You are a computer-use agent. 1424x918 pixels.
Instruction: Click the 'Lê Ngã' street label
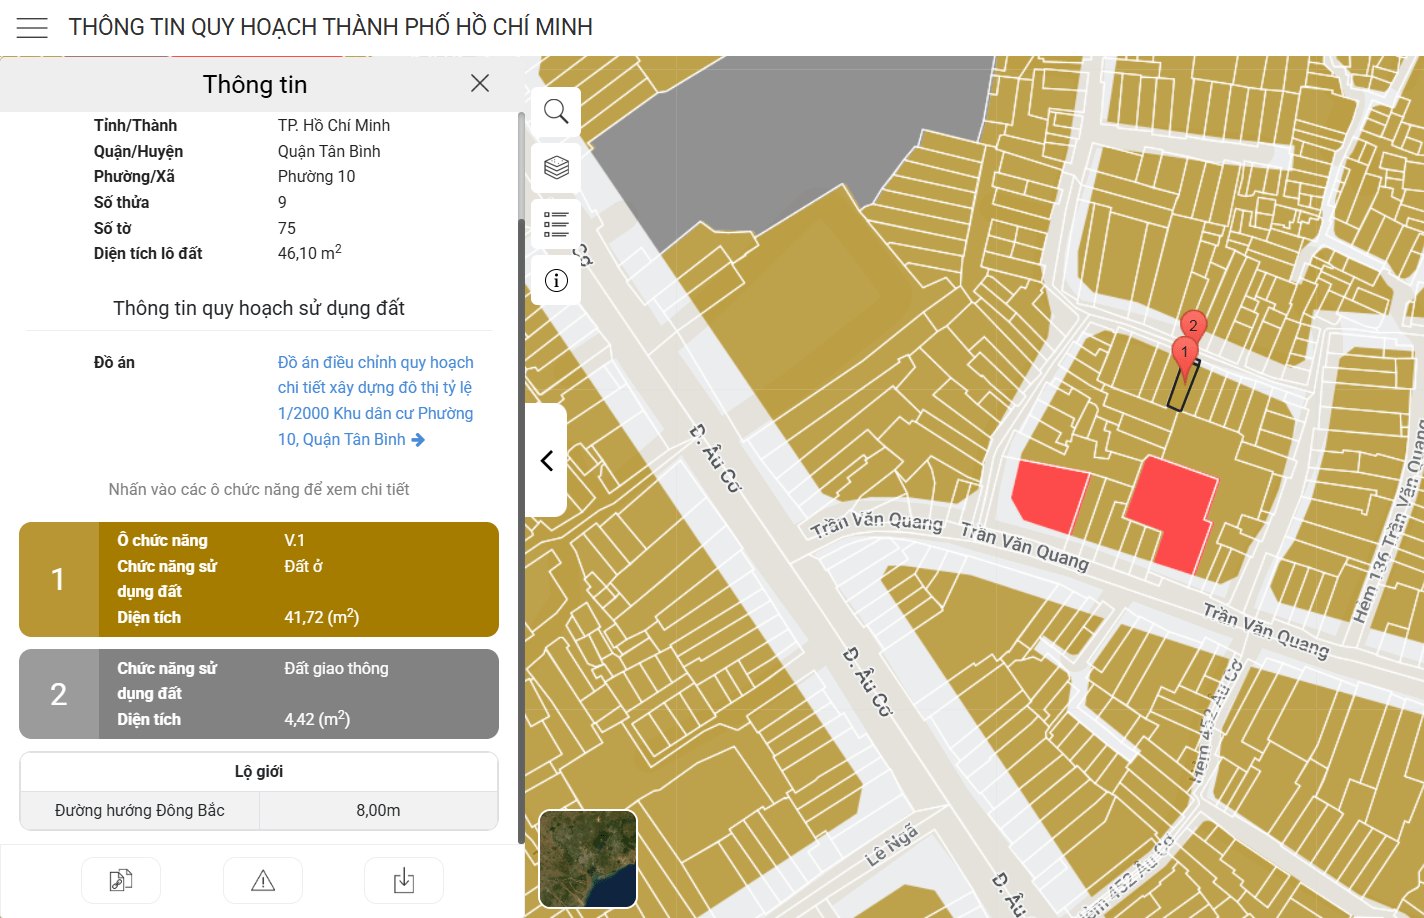[891, 845]
